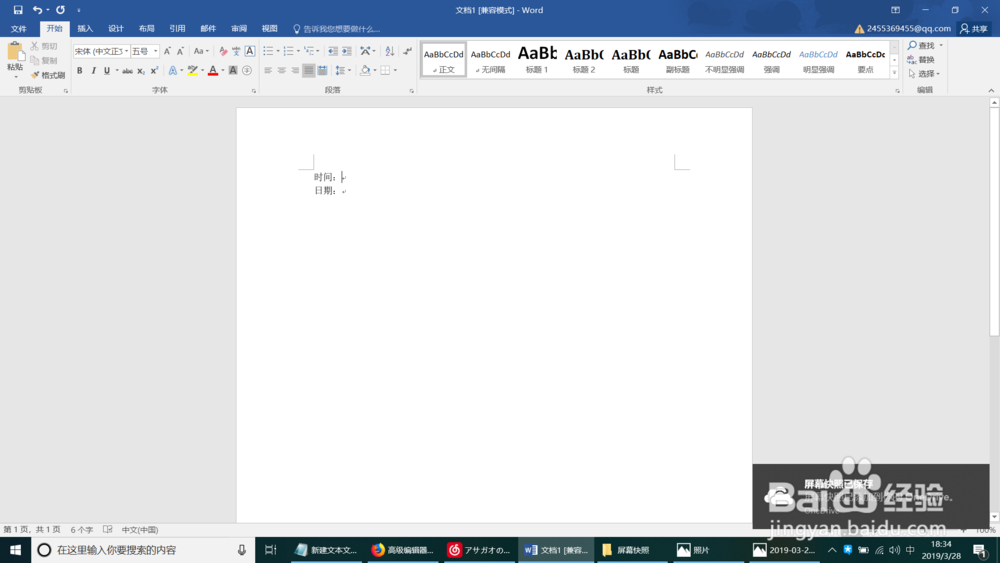Toggle bold formatting
This screenshot has width=1000, height=563.
pos(80,70)
